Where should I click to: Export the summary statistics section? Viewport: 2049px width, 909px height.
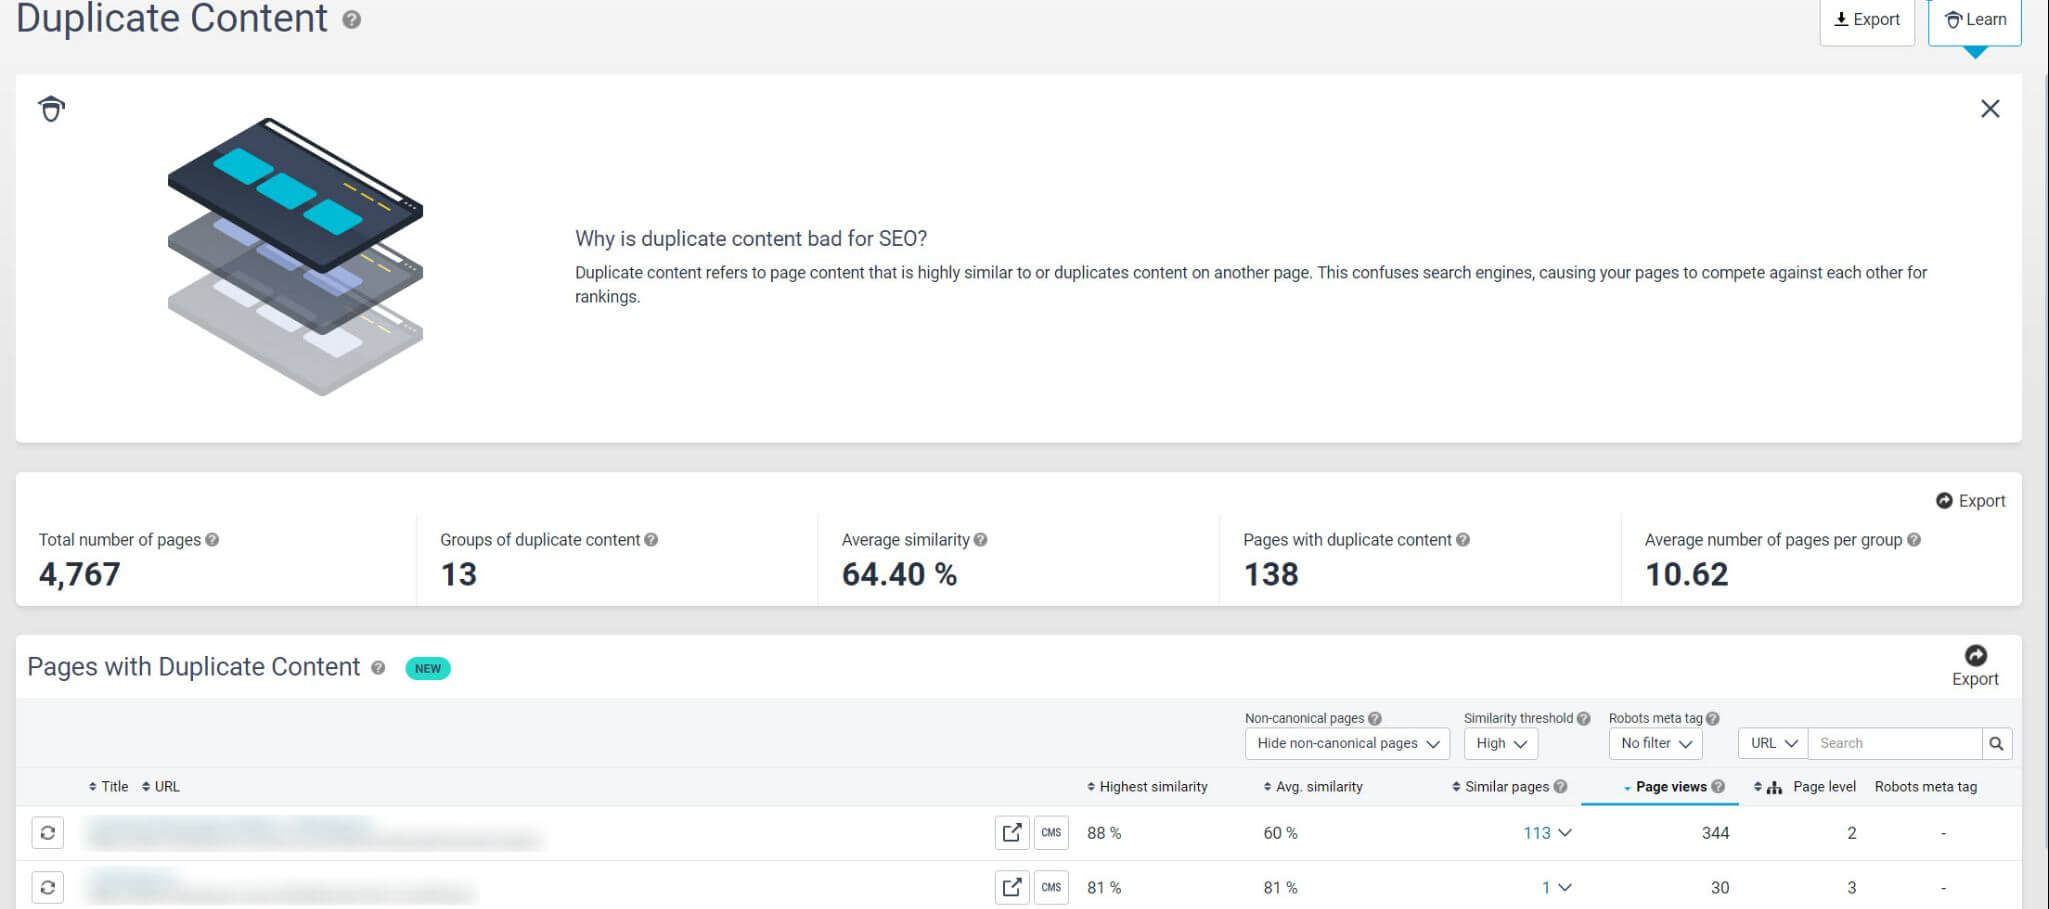1970,501
